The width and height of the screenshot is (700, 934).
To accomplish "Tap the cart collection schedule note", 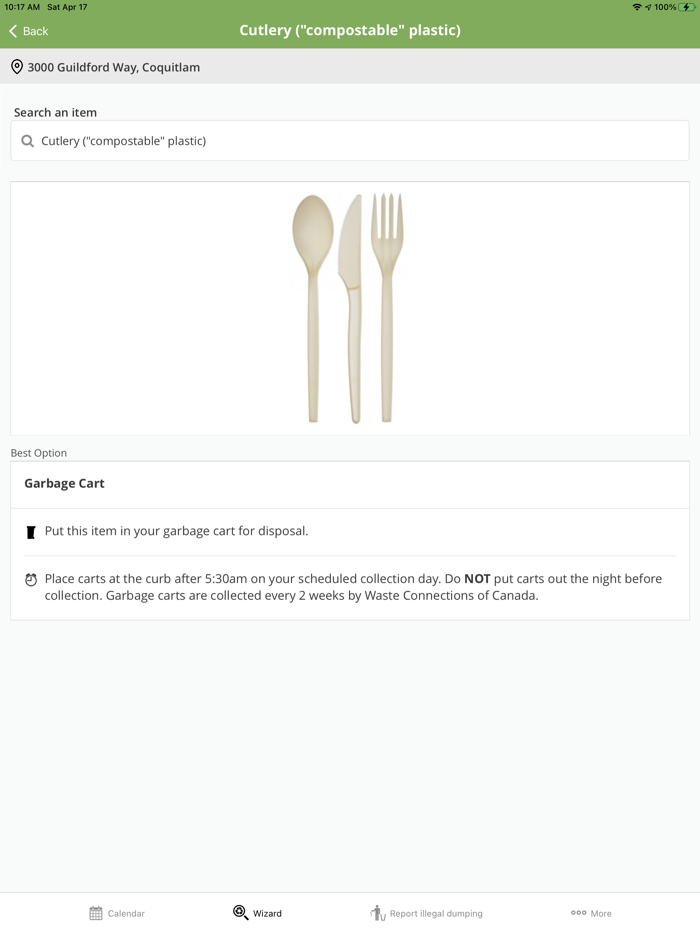I will point(353,587).
